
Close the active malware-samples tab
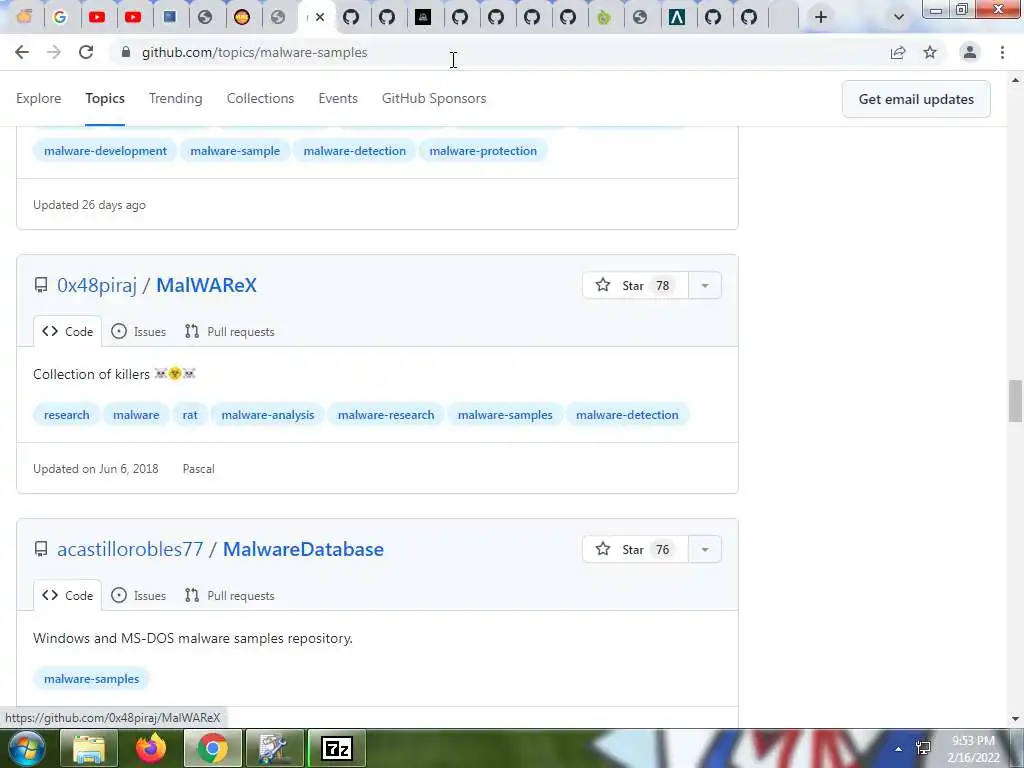tap(320, 17)
